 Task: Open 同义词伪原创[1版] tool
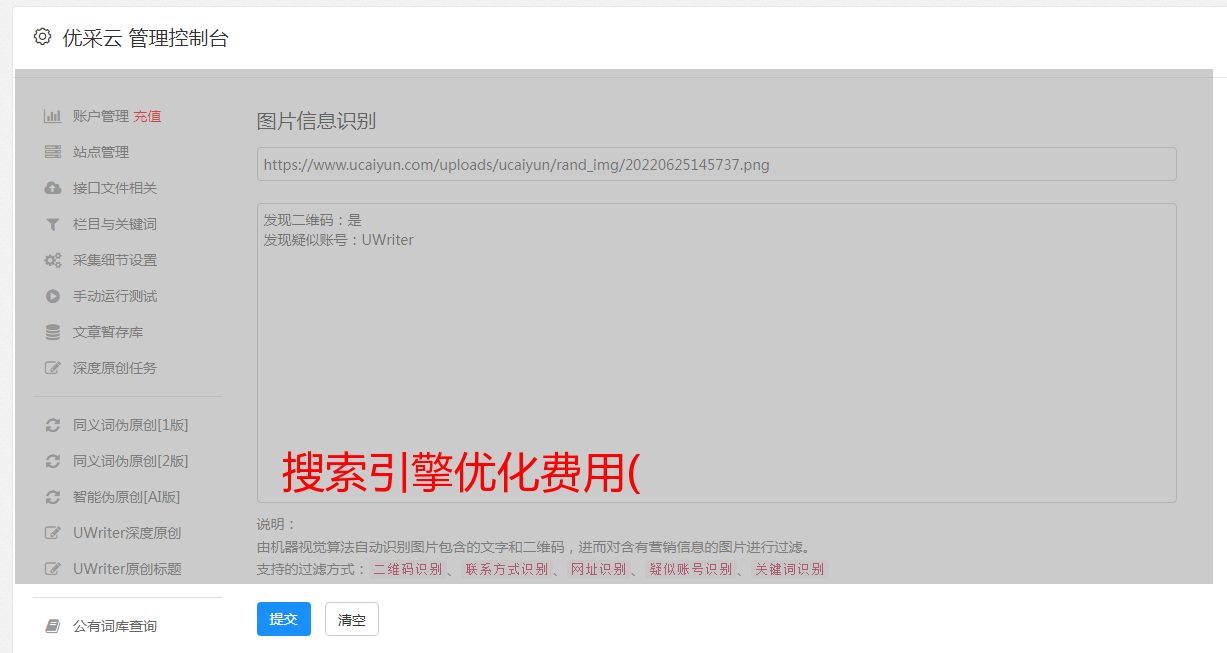131,425
